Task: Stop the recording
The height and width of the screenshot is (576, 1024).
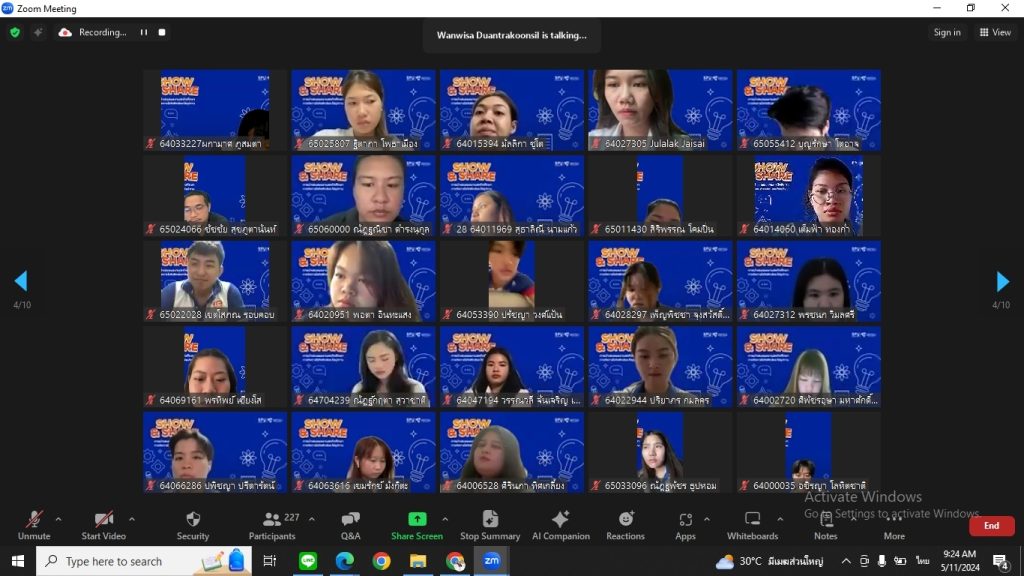Action: pos(162,32)
